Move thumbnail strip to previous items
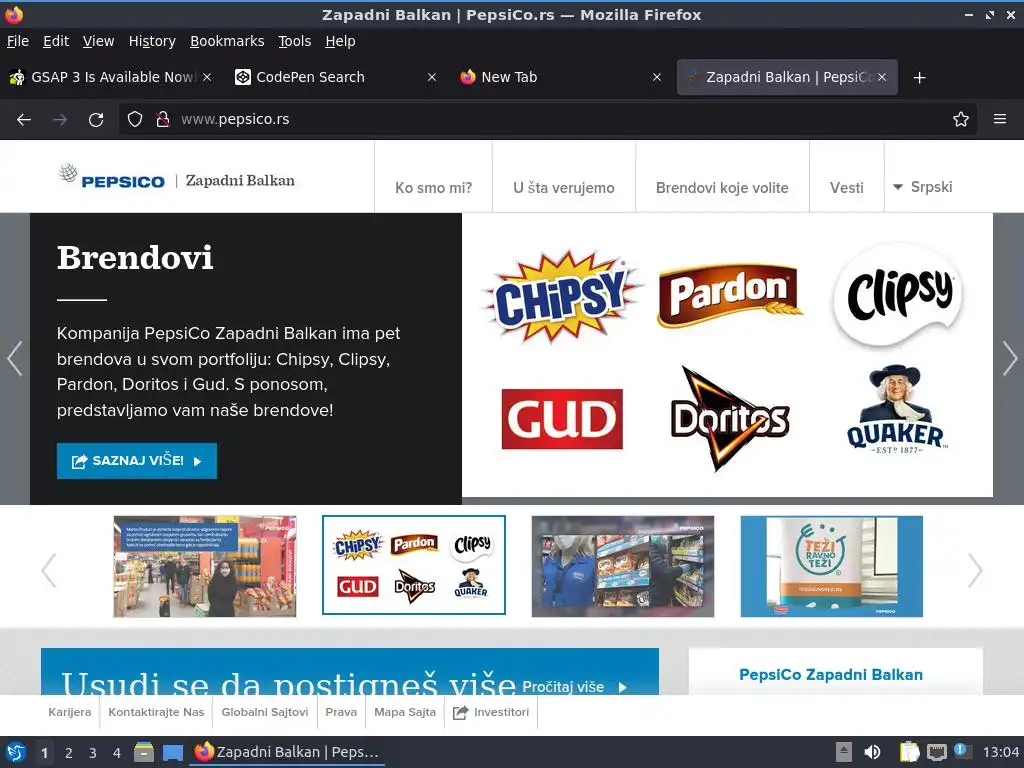This screenshot has width=1024, height=768. click(49, 570)
